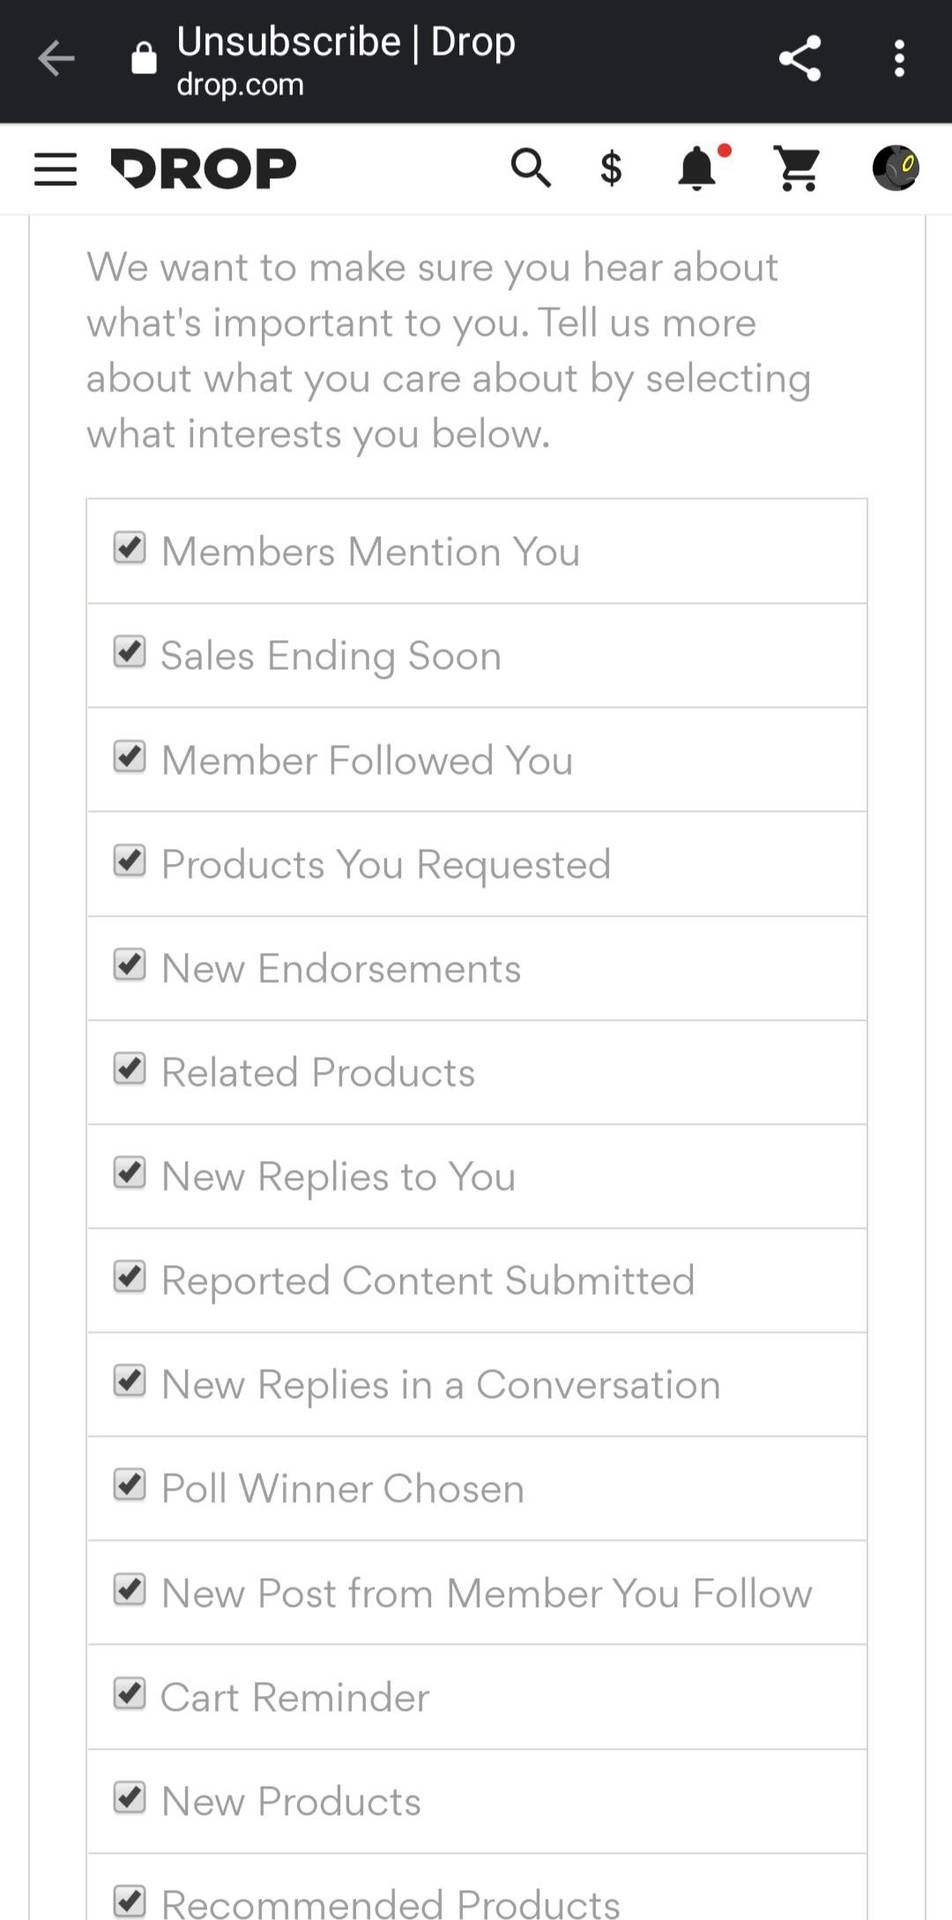952x1920 pixels.
Task: Open user profile avatar
Action: click(895, 168)
